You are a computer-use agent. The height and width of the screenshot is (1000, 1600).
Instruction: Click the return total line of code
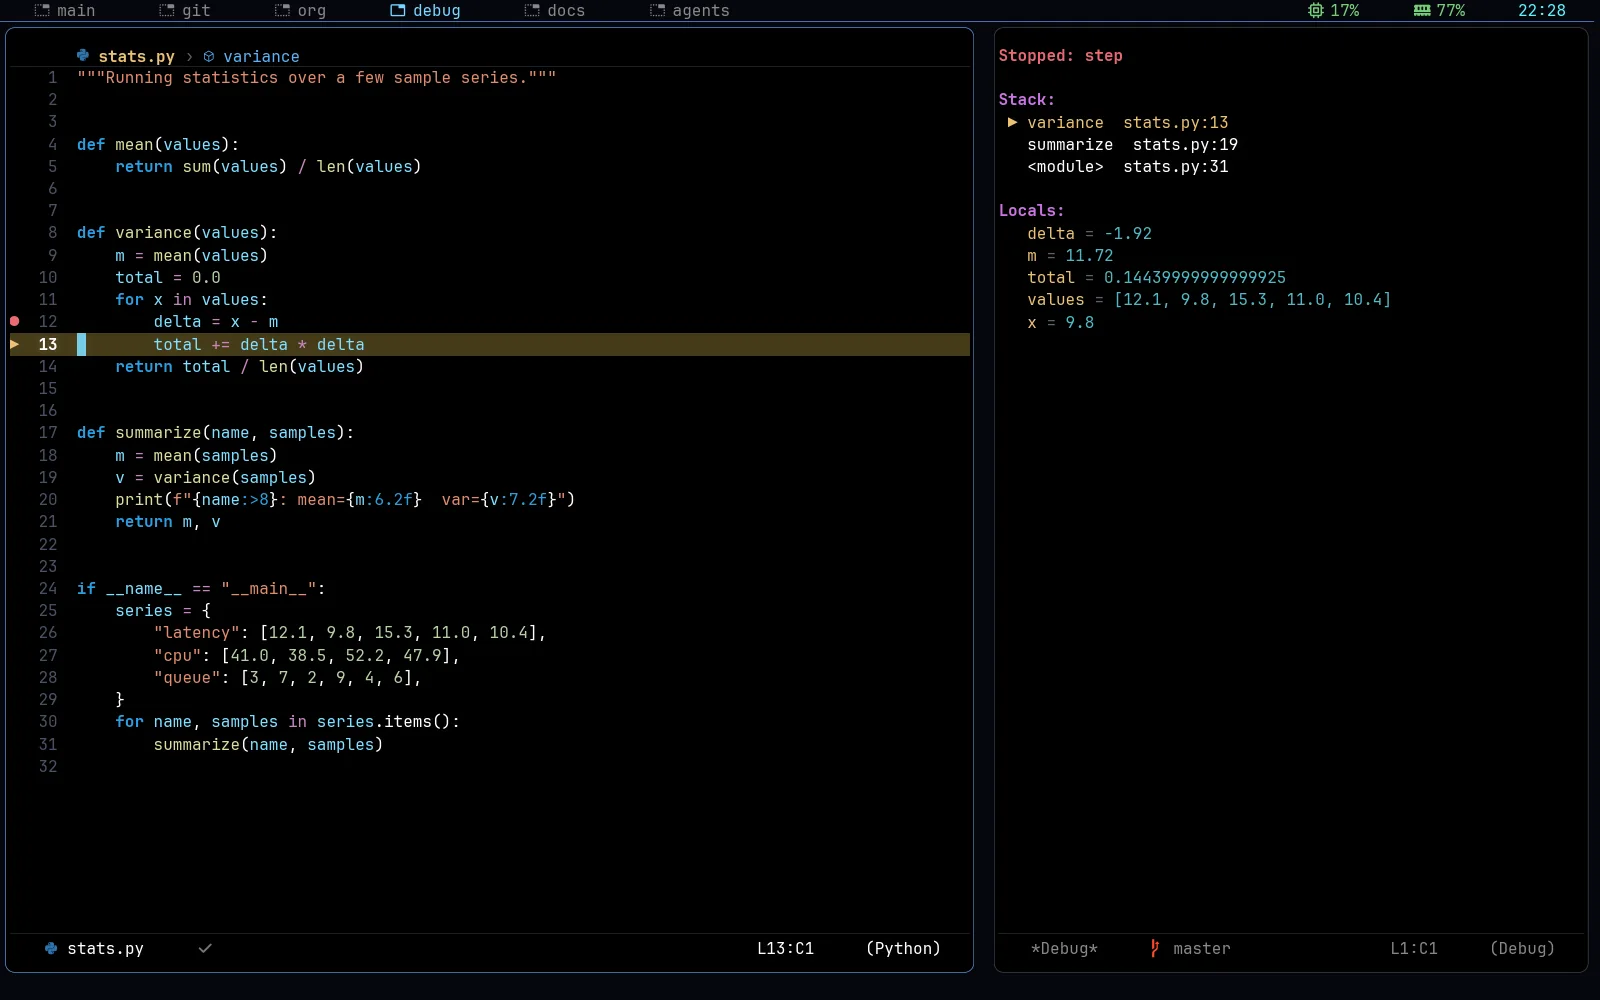[x=239, y=366]
